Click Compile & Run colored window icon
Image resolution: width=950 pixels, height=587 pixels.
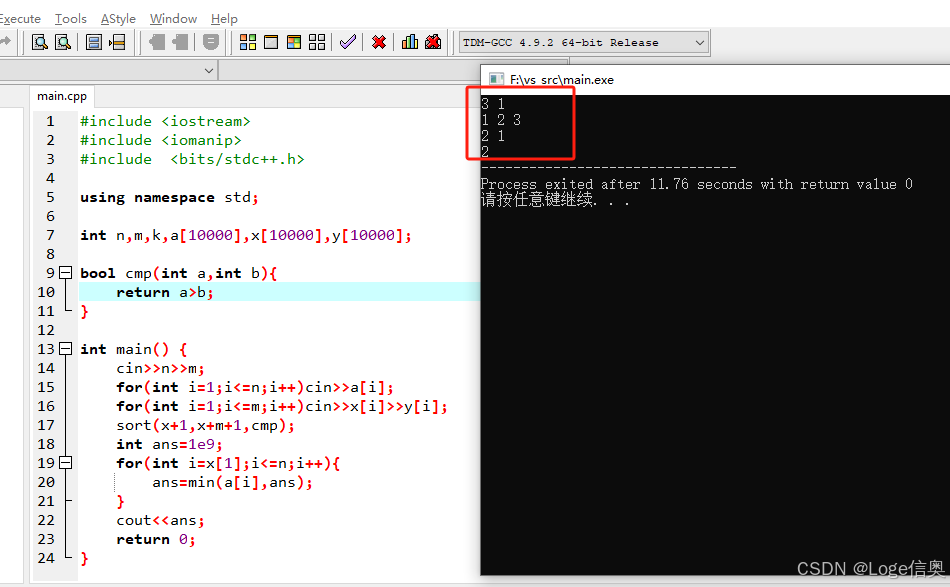tap(294, 42)
